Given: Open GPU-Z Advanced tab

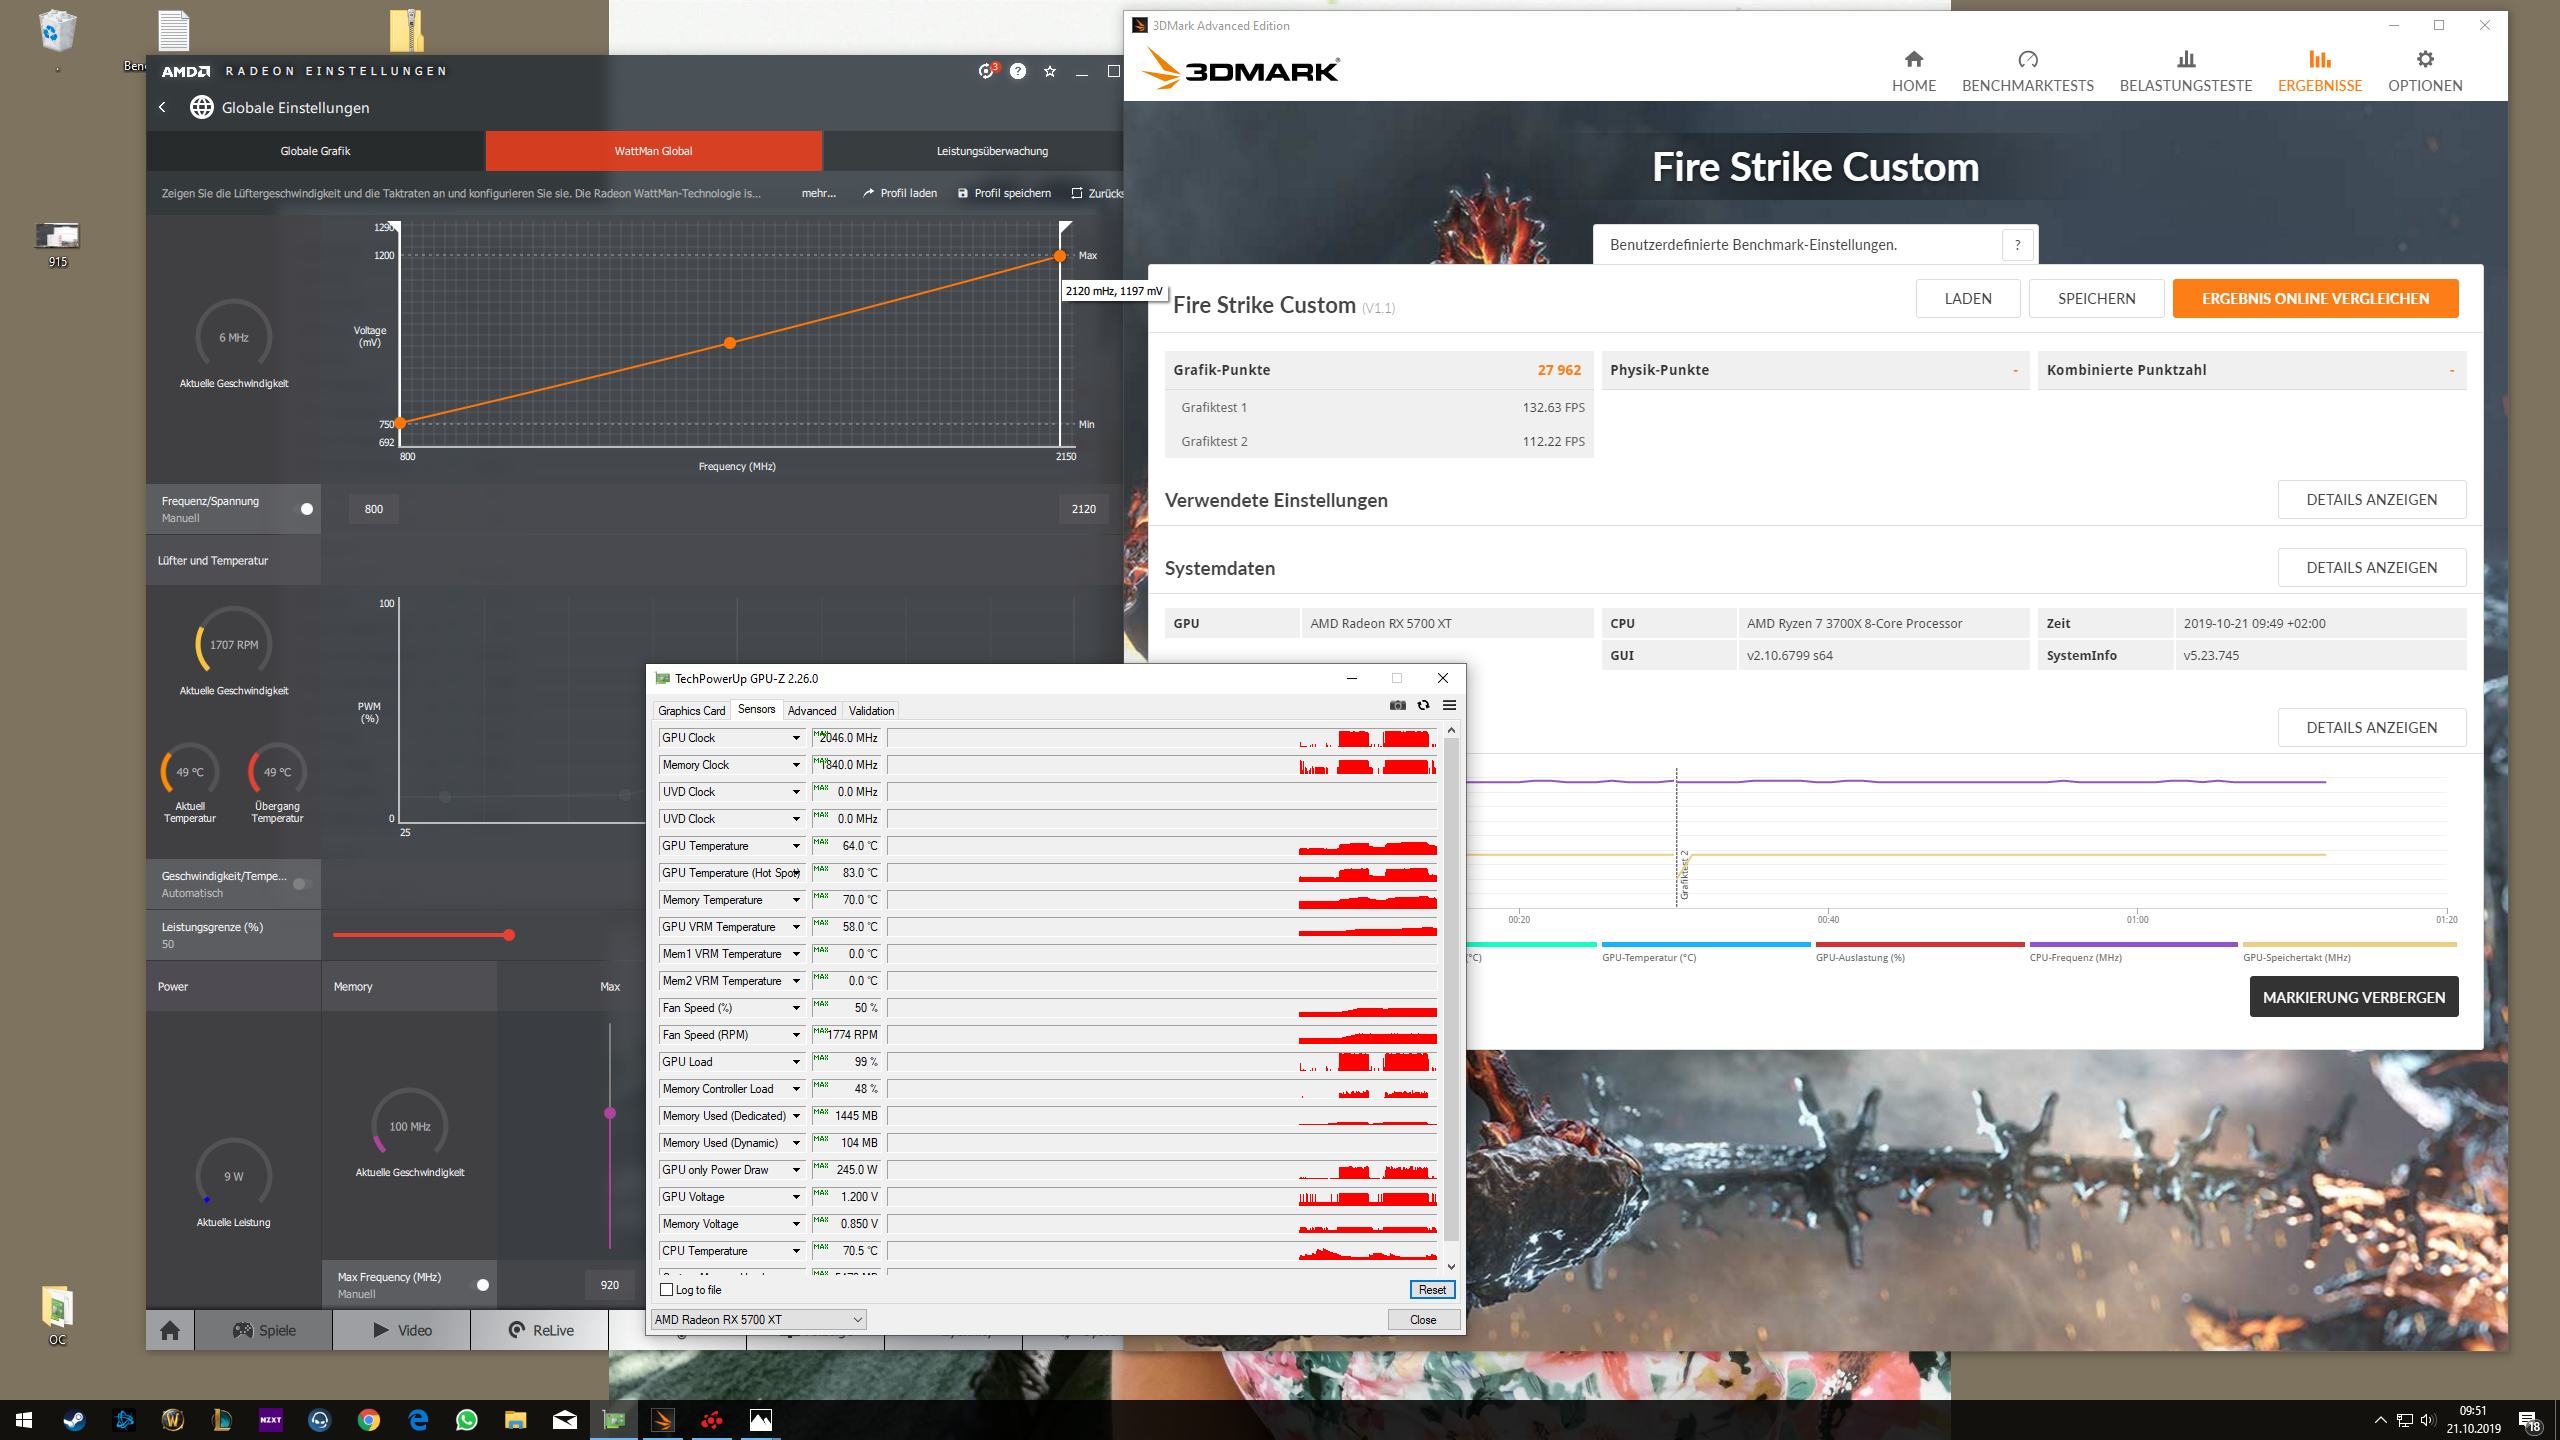Looking at the screenshot, I should (812, 711).
